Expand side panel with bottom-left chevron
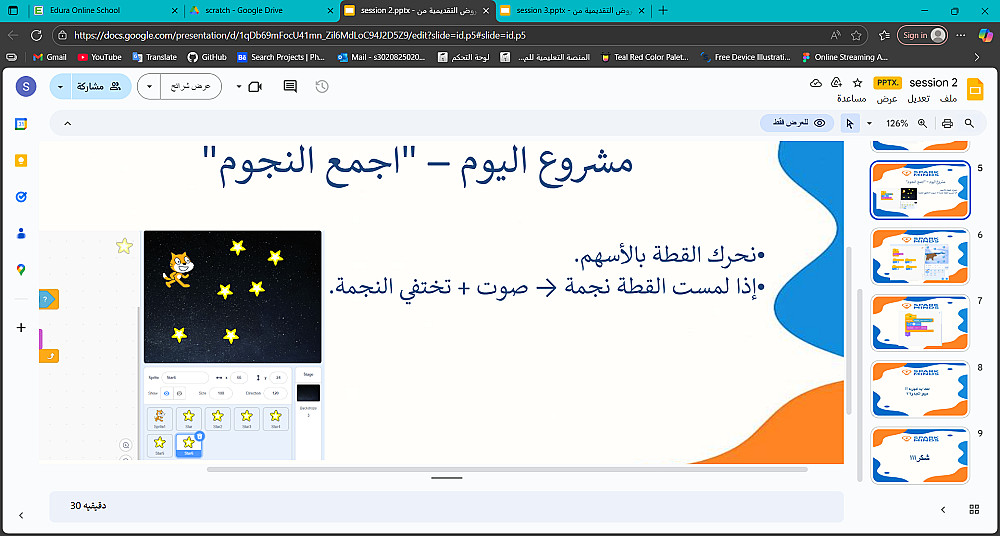This screenshot has height=536, width=1000. click(21, 514)
